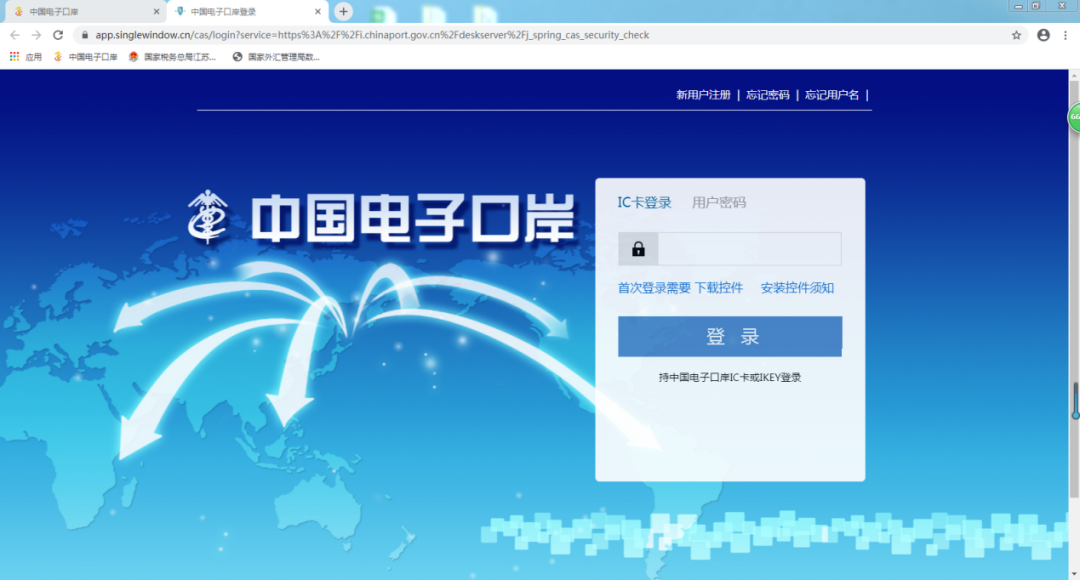
Task: Click the lock icon beside password field
Action: (x=638, y=249)
